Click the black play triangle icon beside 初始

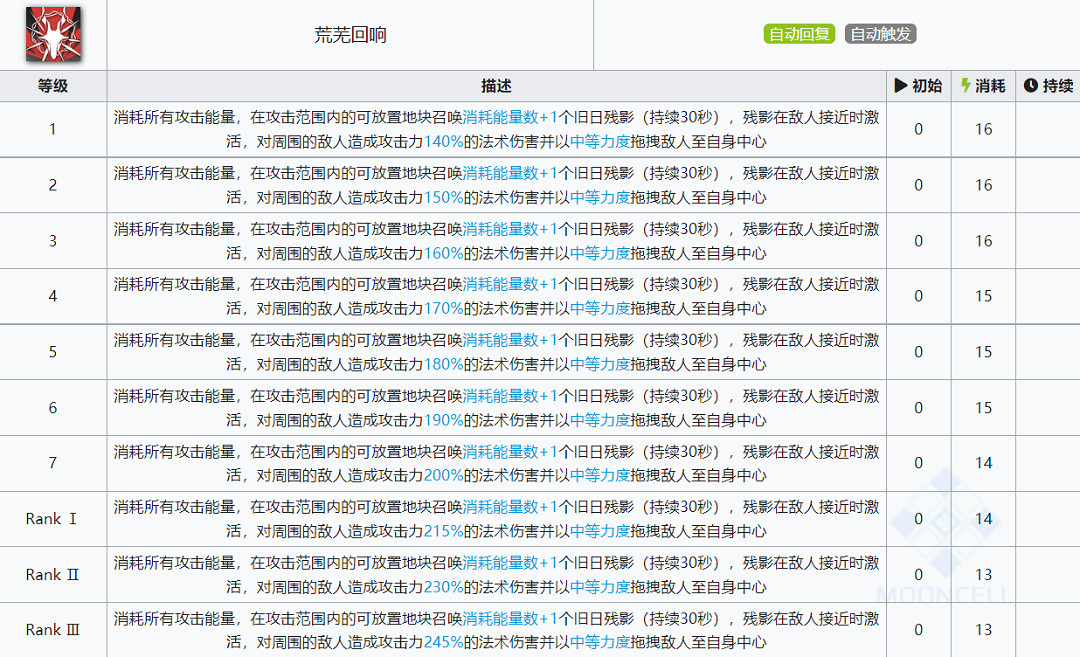(x=900, y=86)
